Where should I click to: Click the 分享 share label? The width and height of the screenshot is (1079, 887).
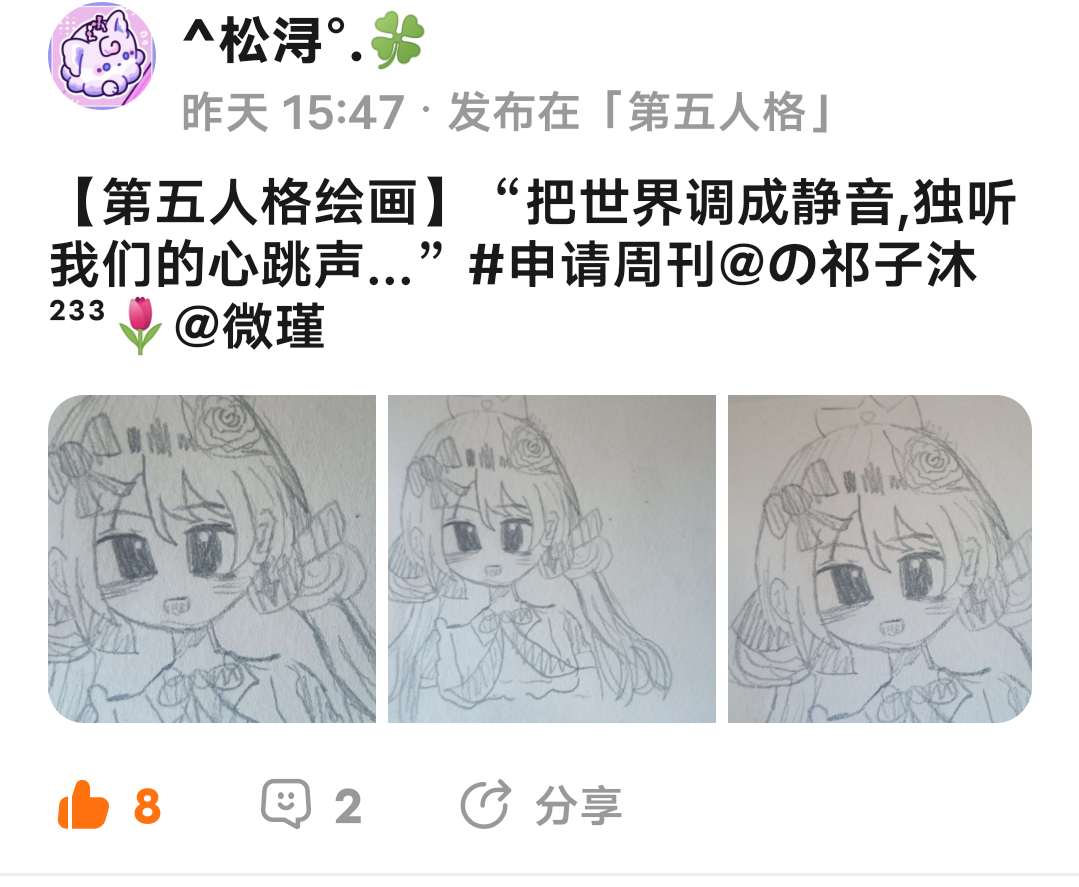pyautogui.click(x=579, y=805)
